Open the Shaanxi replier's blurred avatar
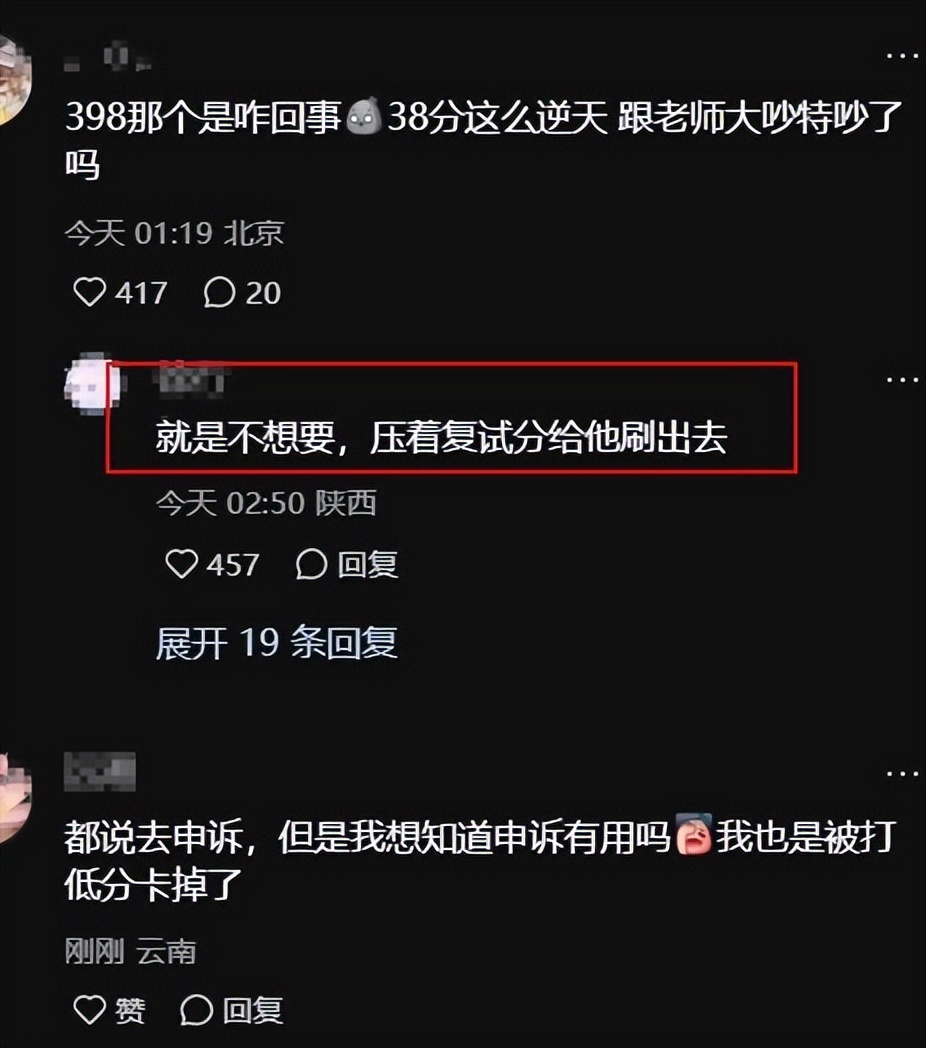 pos(92,383)
